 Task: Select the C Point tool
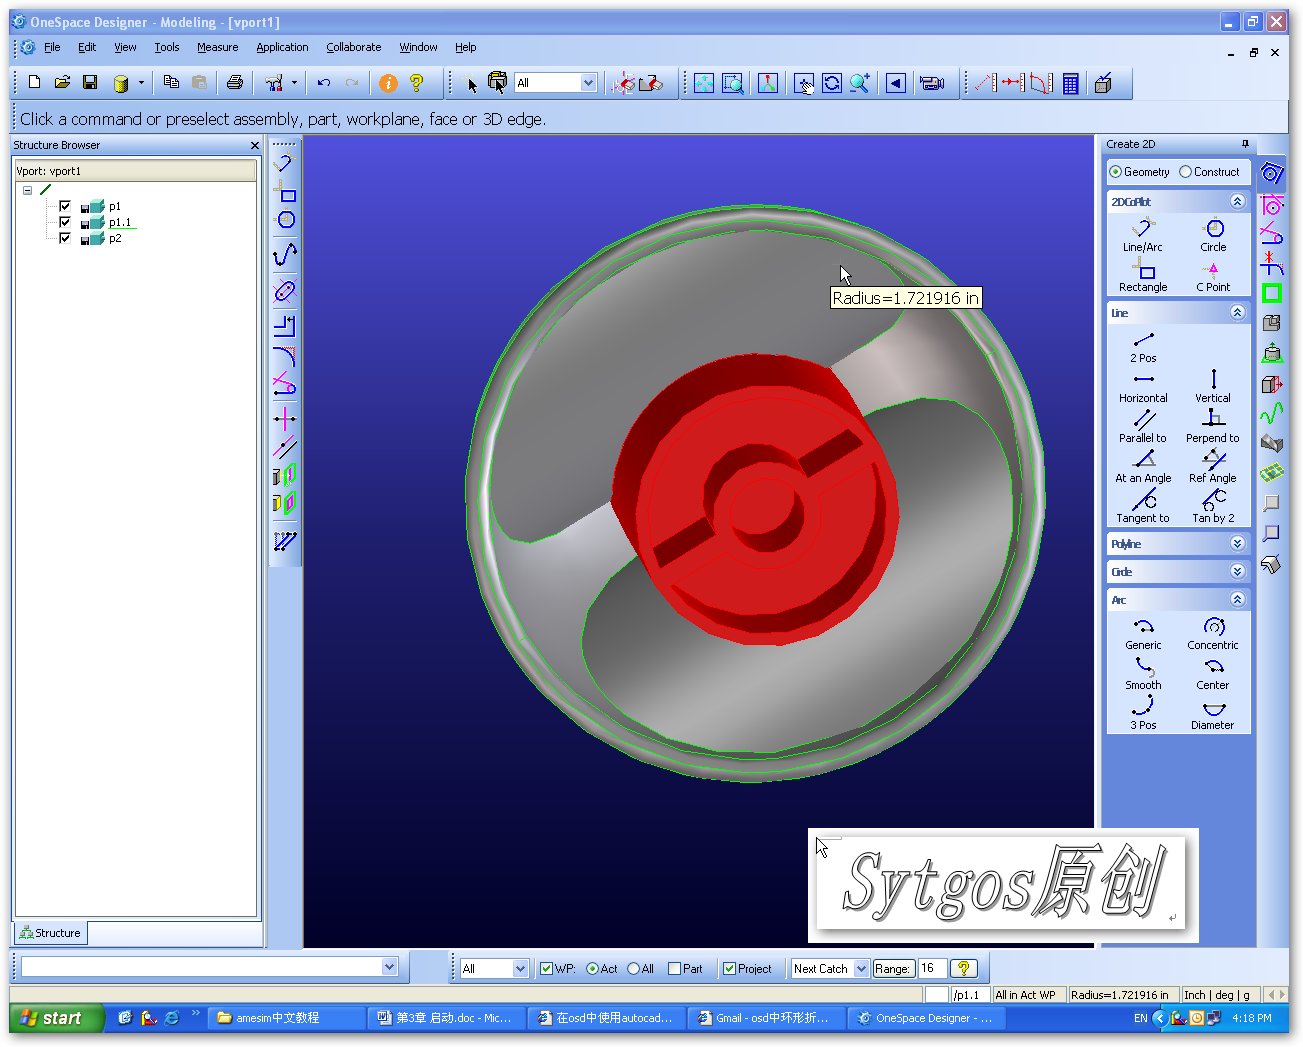click(1213, 275)
